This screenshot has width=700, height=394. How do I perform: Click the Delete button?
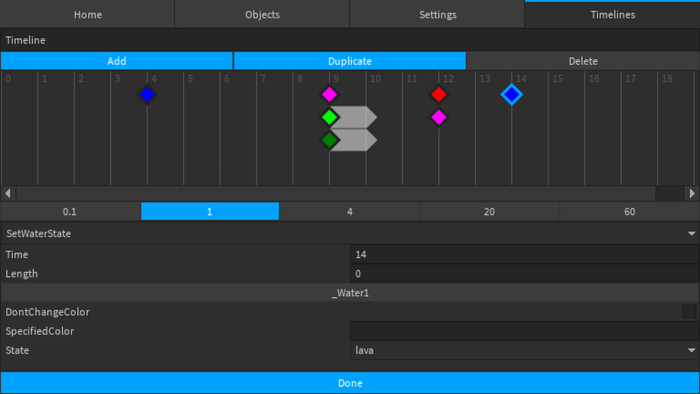[583, 61]
